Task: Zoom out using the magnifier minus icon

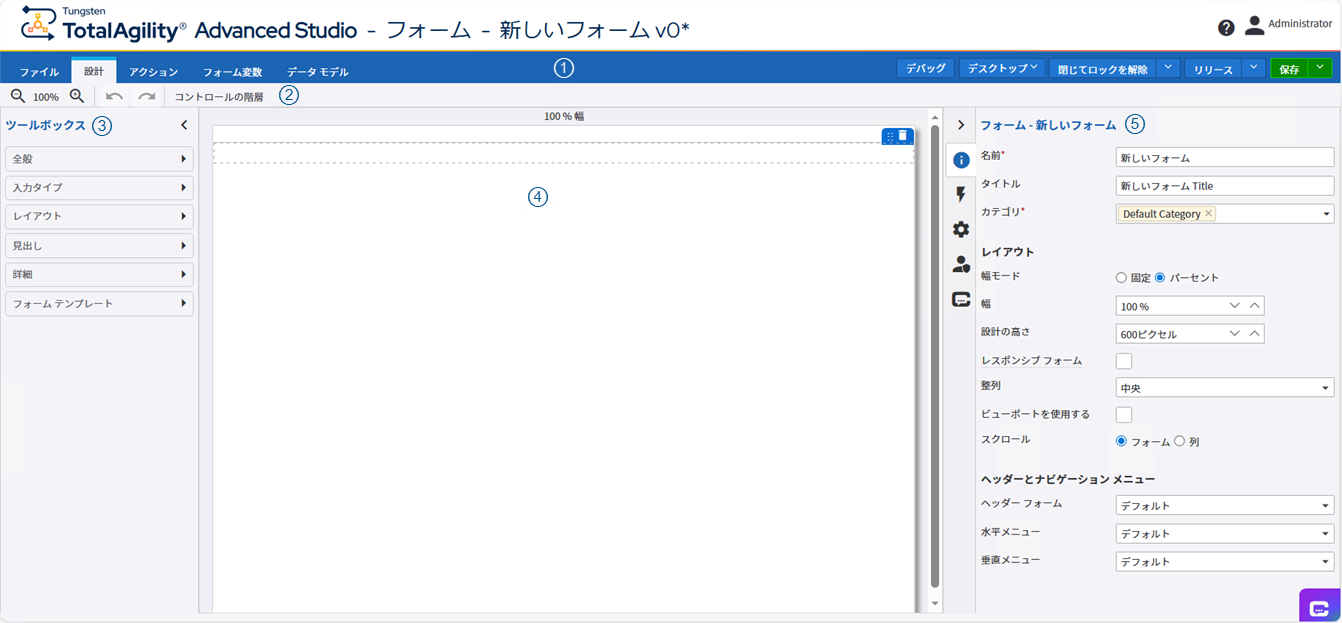Action: 18,96
